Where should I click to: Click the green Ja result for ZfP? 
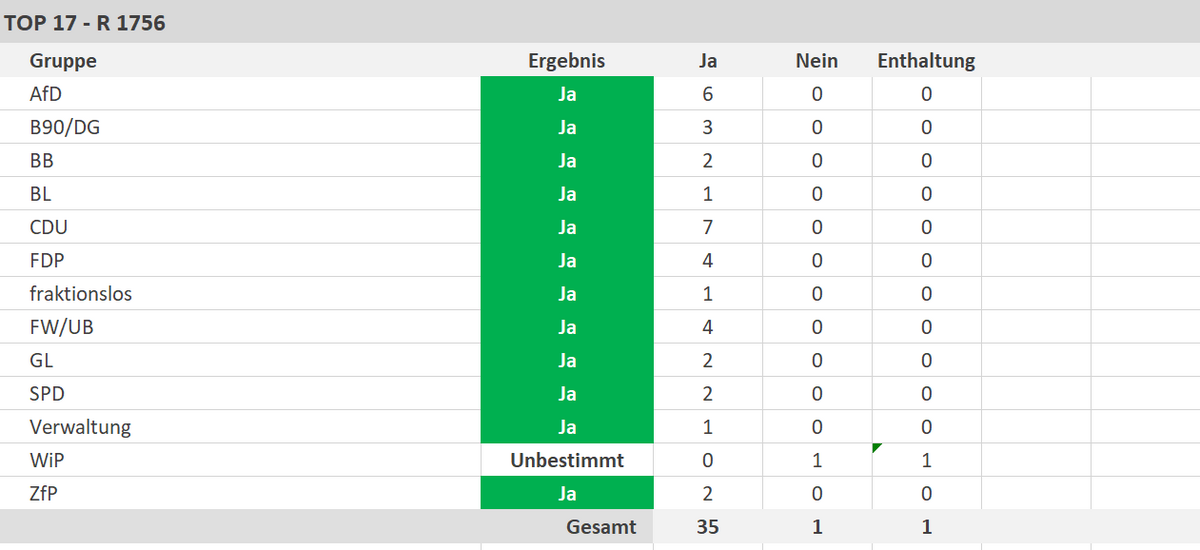[x=566, y=494]
